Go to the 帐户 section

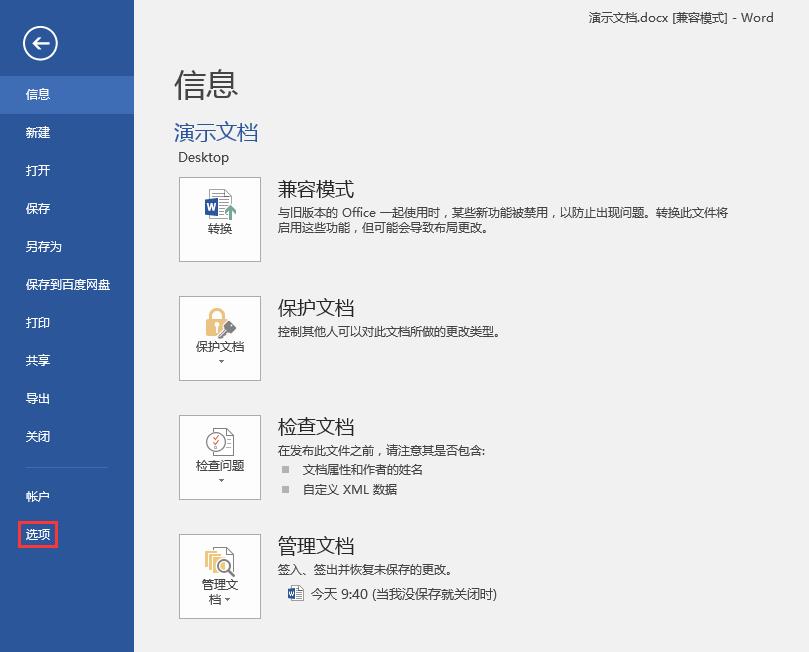37,496
